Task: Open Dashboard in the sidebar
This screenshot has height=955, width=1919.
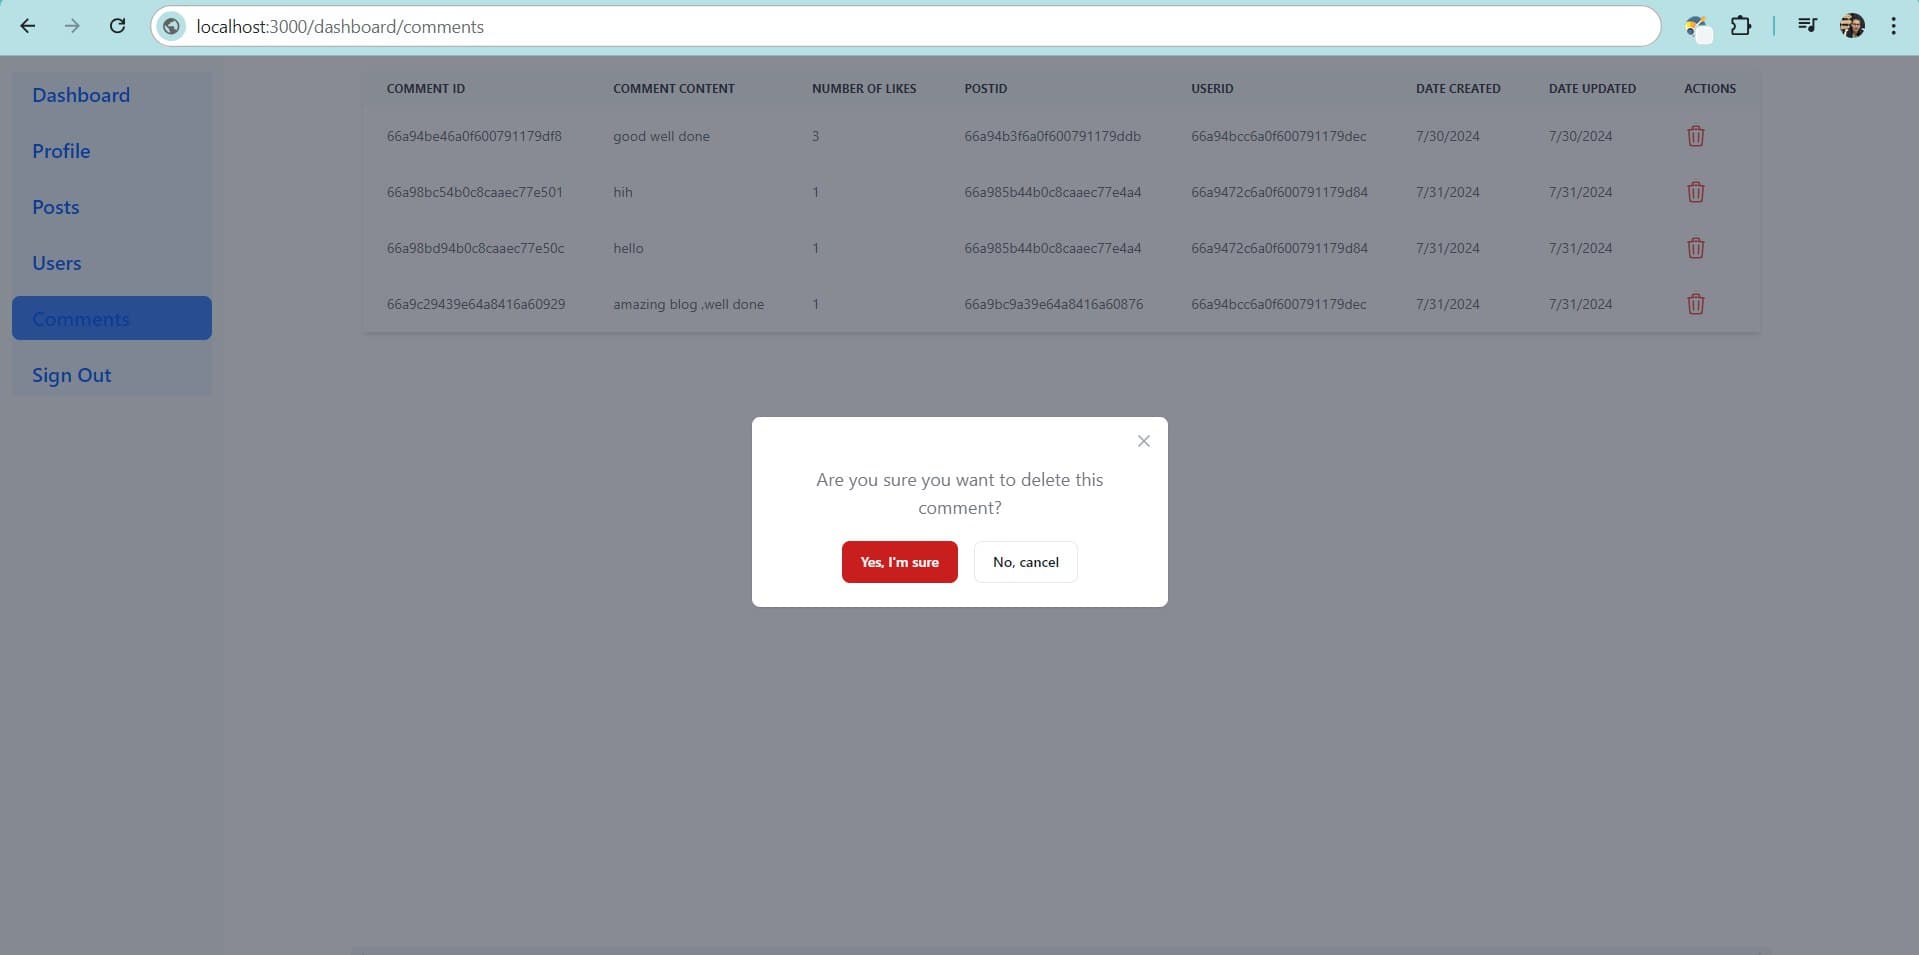Action: (x=81, y=95)
